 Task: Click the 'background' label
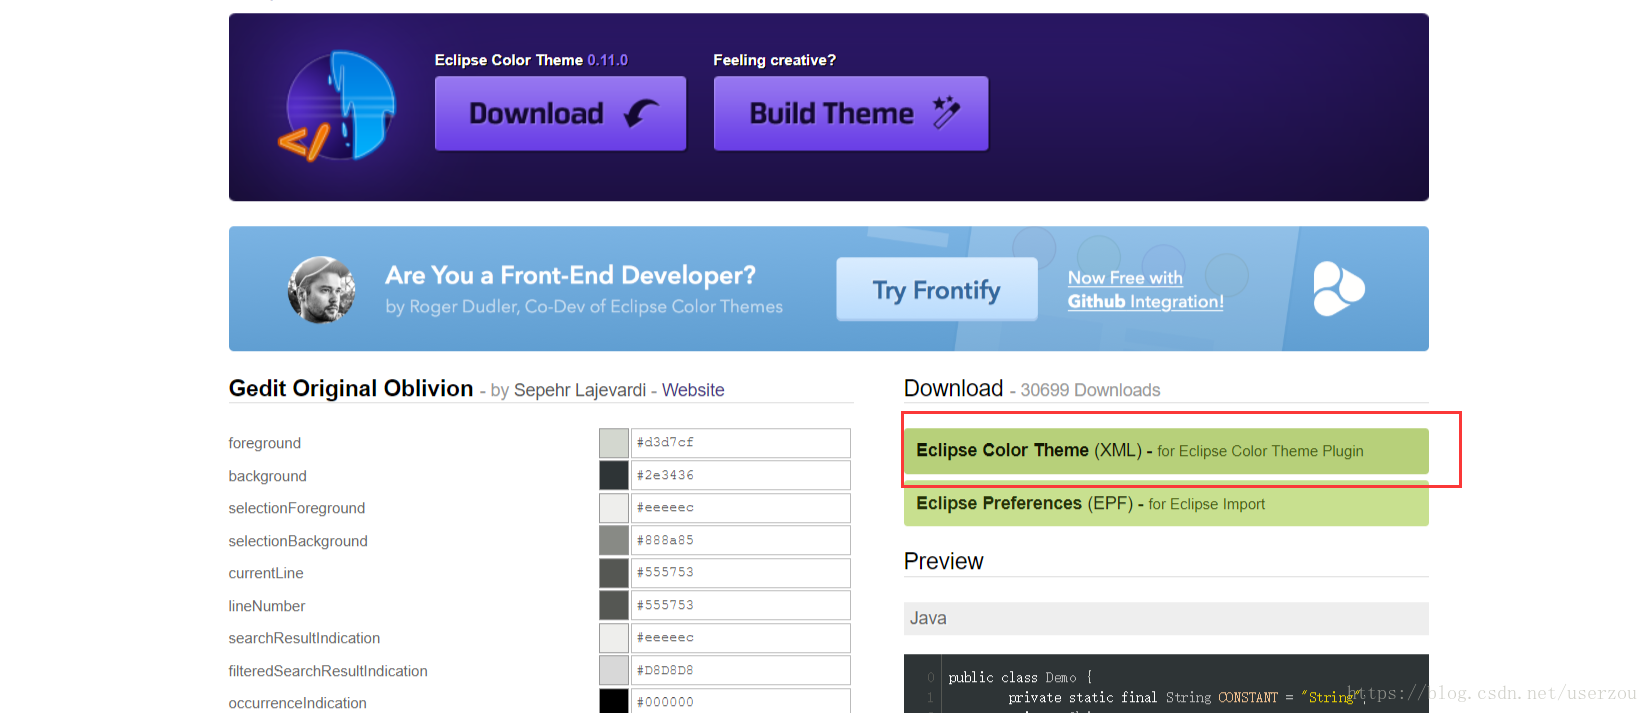point(268,476)
